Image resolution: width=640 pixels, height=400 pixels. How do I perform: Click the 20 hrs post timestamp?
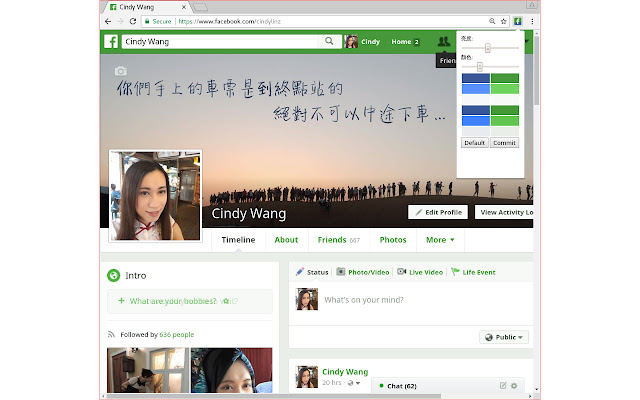[x=331, y=383]
